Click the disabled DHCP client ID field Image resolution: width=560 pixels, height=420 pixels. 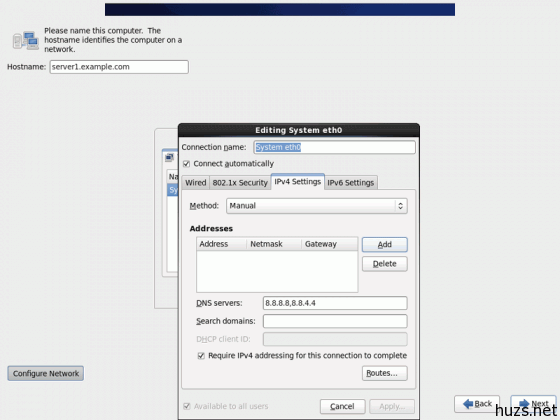tap(335, 339)
